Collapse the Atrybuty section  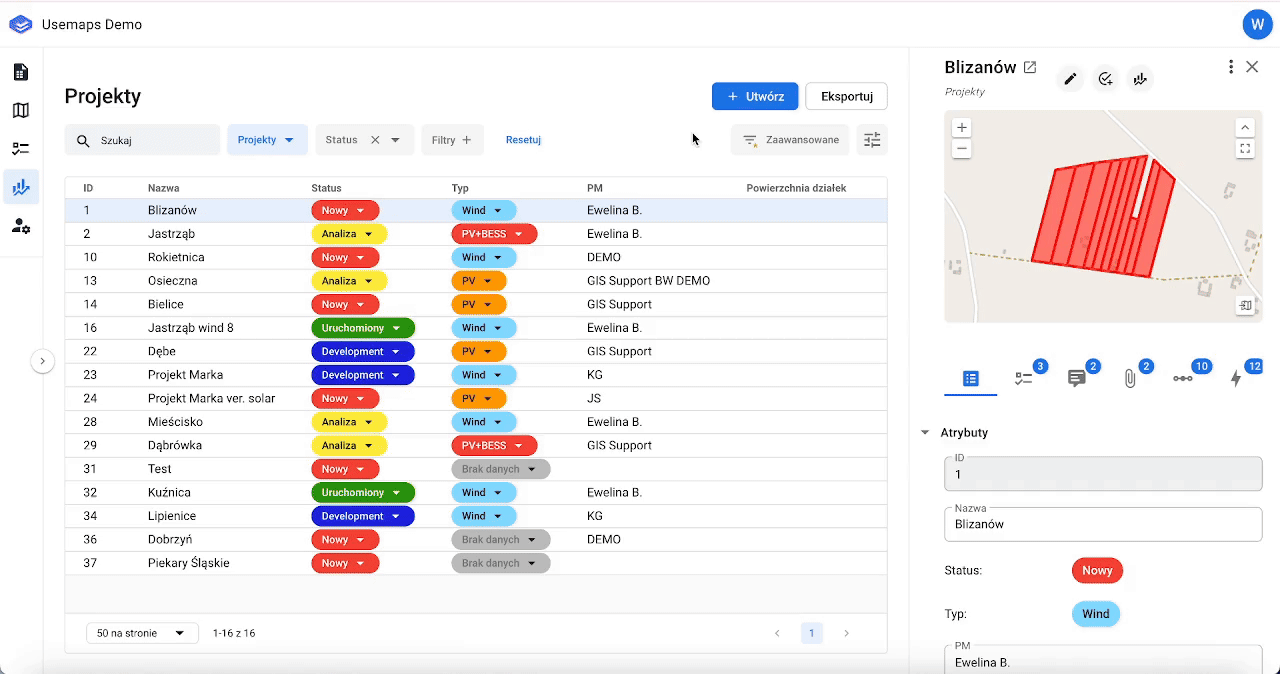point(925,433)
